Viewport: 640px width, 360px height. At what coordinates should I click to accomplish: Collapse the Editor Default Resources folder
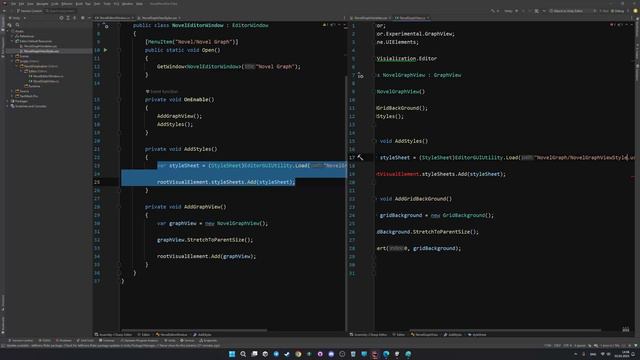coord(12,41)
